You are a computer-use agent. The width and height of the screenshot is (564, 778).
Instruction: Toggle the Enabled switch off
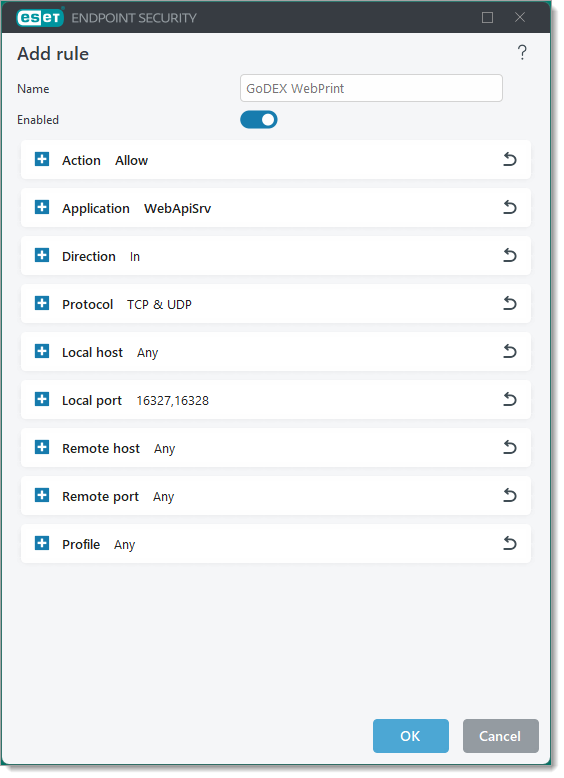[258, 120]
